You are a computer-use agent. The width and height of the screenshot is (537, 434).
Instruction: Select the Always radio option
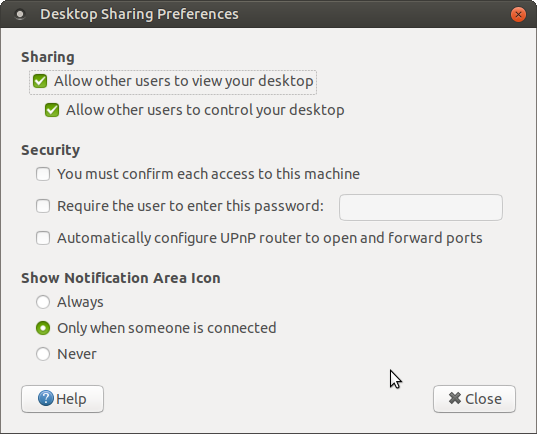point(43,302)
